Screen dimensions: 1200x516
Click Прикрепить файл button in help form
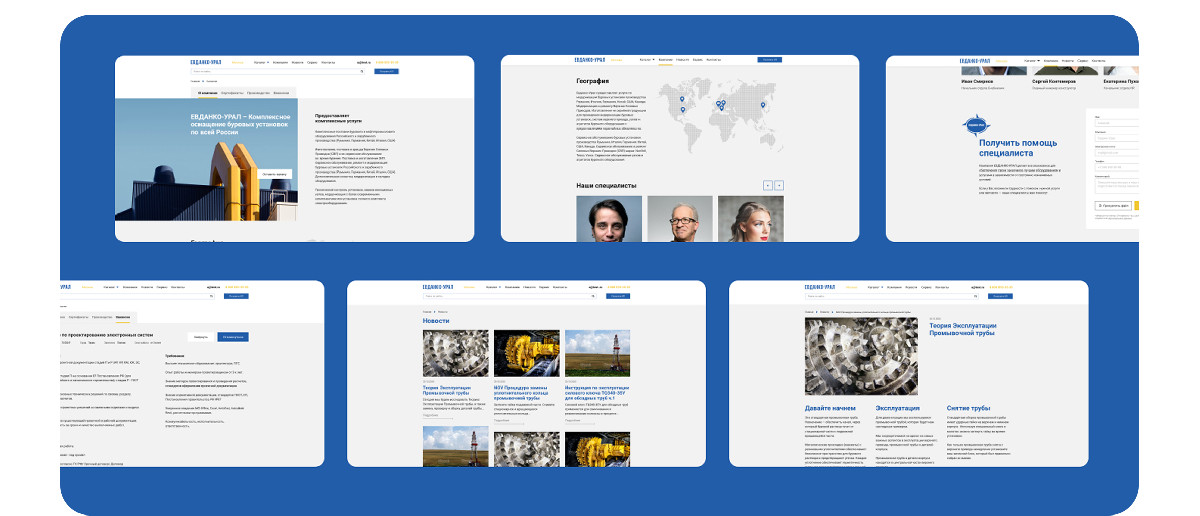pos(1114,205)
